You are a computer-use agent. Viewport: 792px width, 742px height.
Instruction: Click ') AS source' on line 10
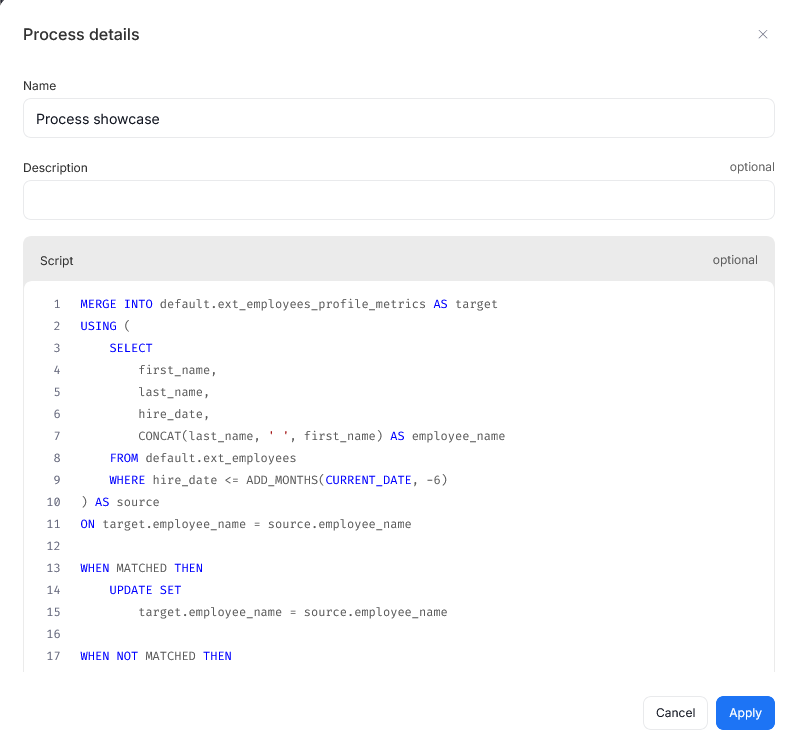(120, 502)
